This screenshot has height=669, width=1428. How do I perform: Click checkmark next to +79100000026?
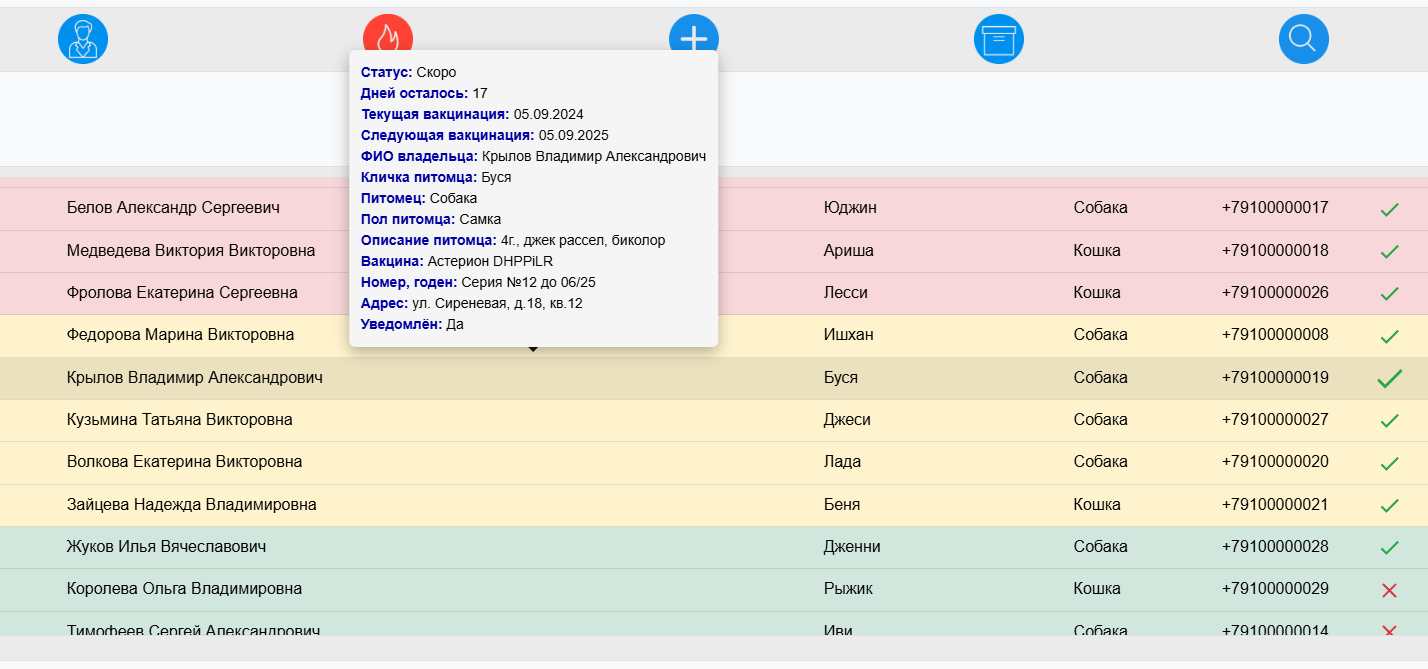pyautogui.click(x=1389, y=294)
